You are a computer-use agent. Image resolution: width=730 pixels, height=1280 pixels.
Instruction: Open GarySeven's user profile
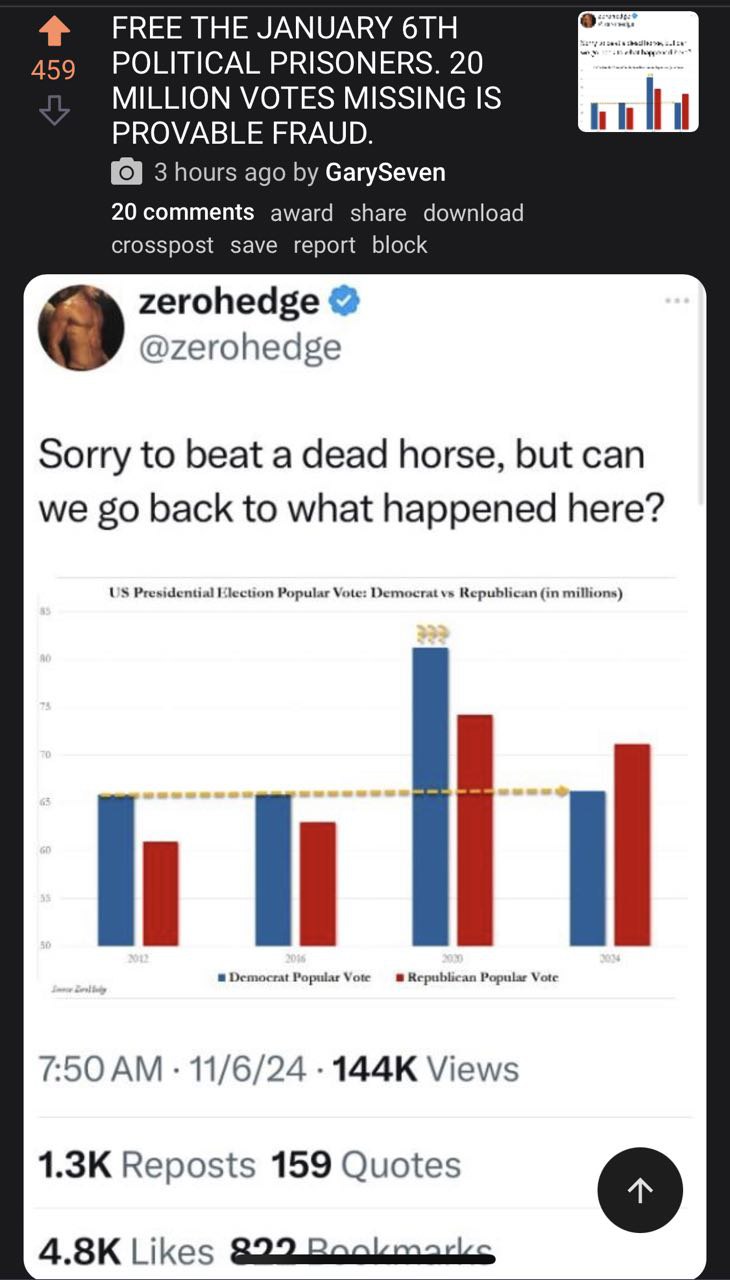[385, 172]
